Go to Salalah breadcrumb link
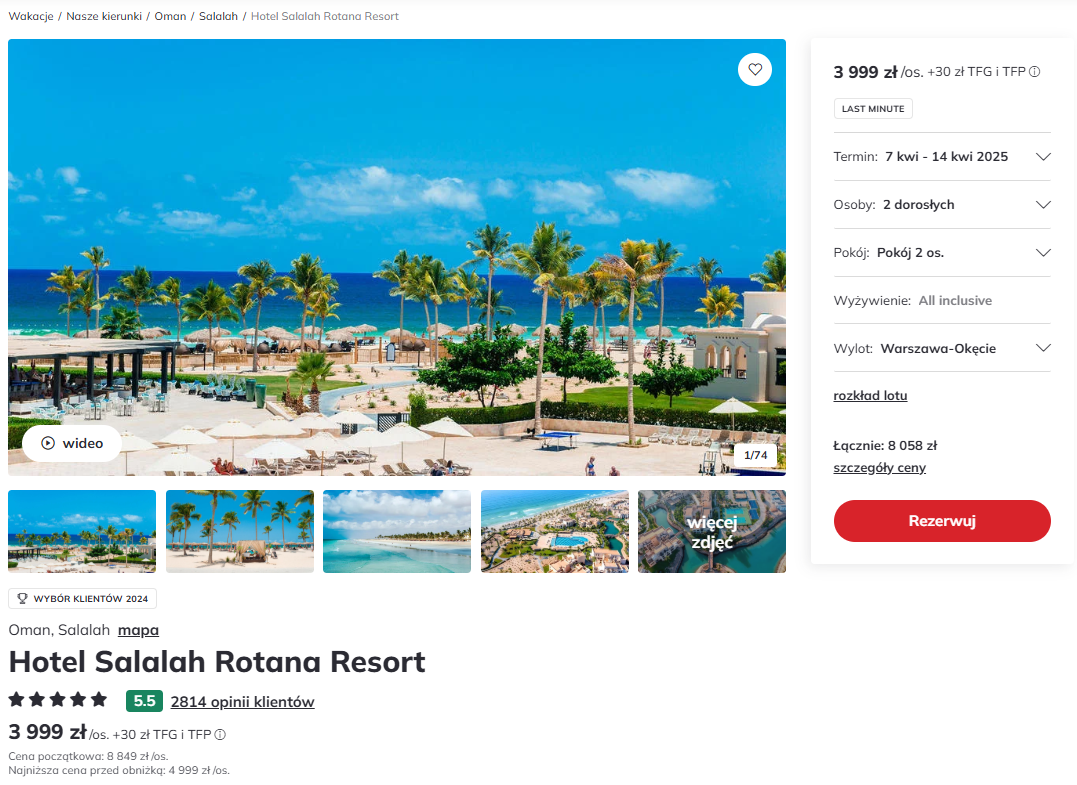1077x785 pixels. click(218, 16)
